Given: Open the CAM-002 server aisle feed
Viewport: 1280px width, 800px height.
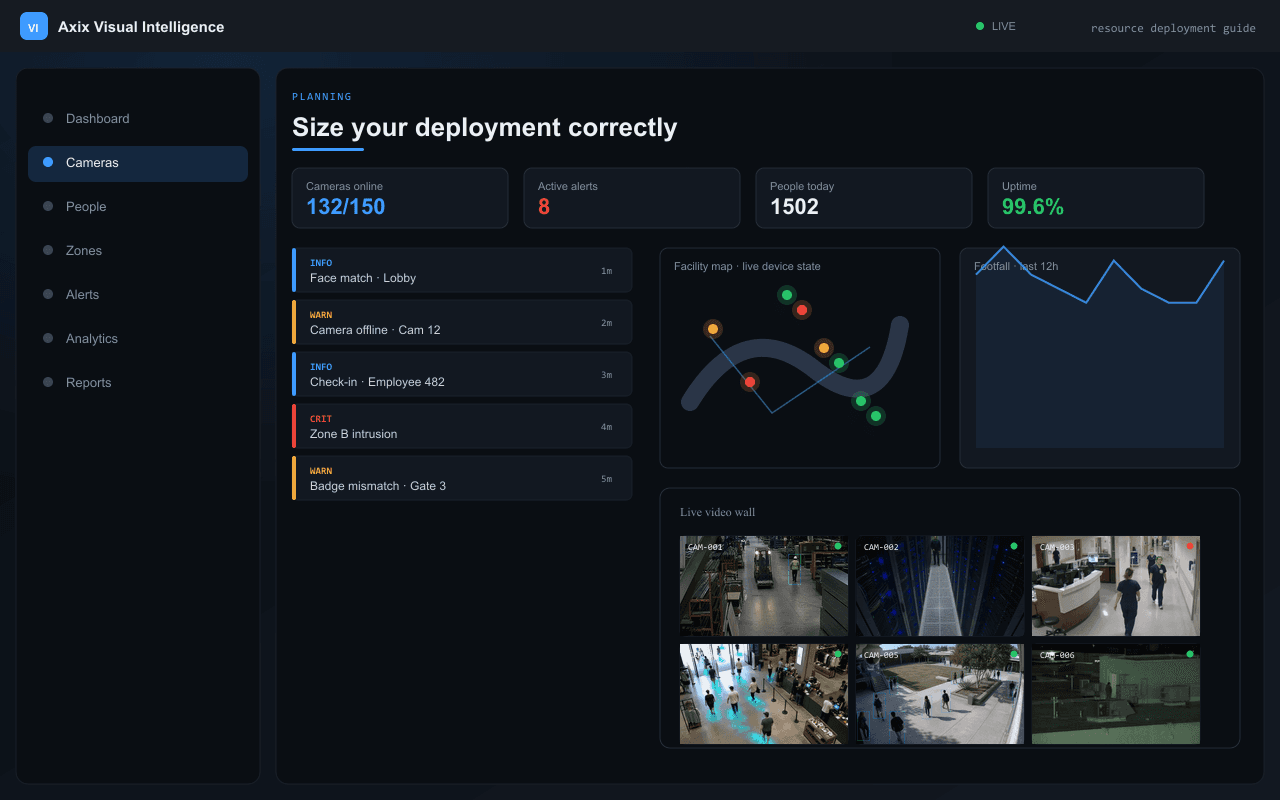Looking at the screenshot, I should [940, 586].
